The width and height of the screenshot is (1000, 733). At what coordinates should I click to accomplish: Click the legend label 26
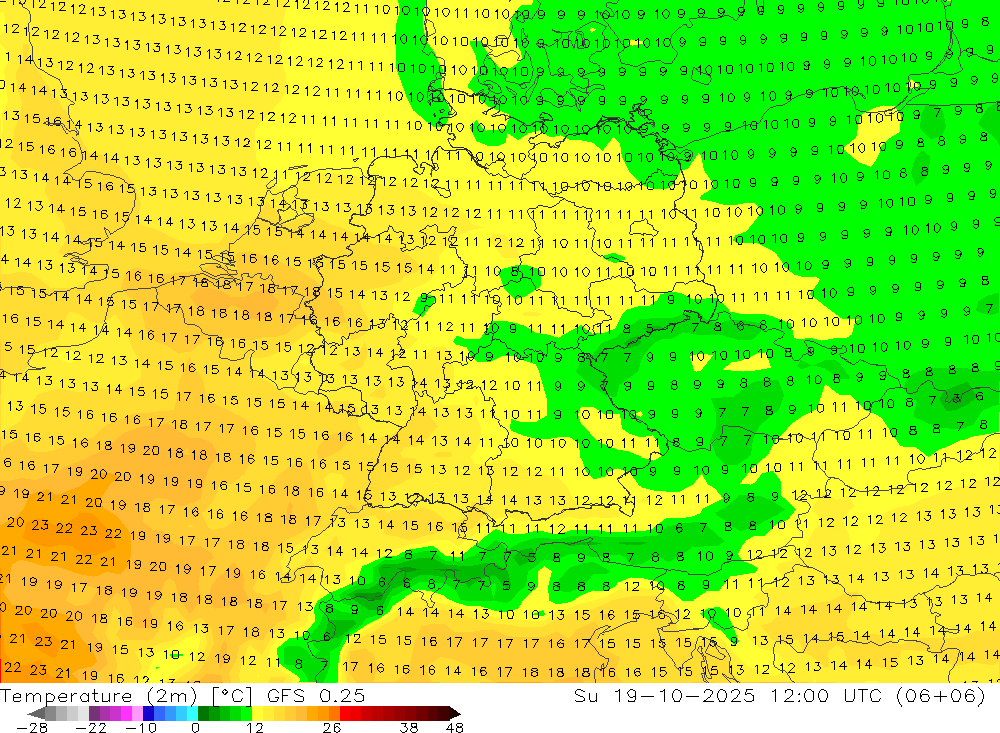[x=332, y=728]
